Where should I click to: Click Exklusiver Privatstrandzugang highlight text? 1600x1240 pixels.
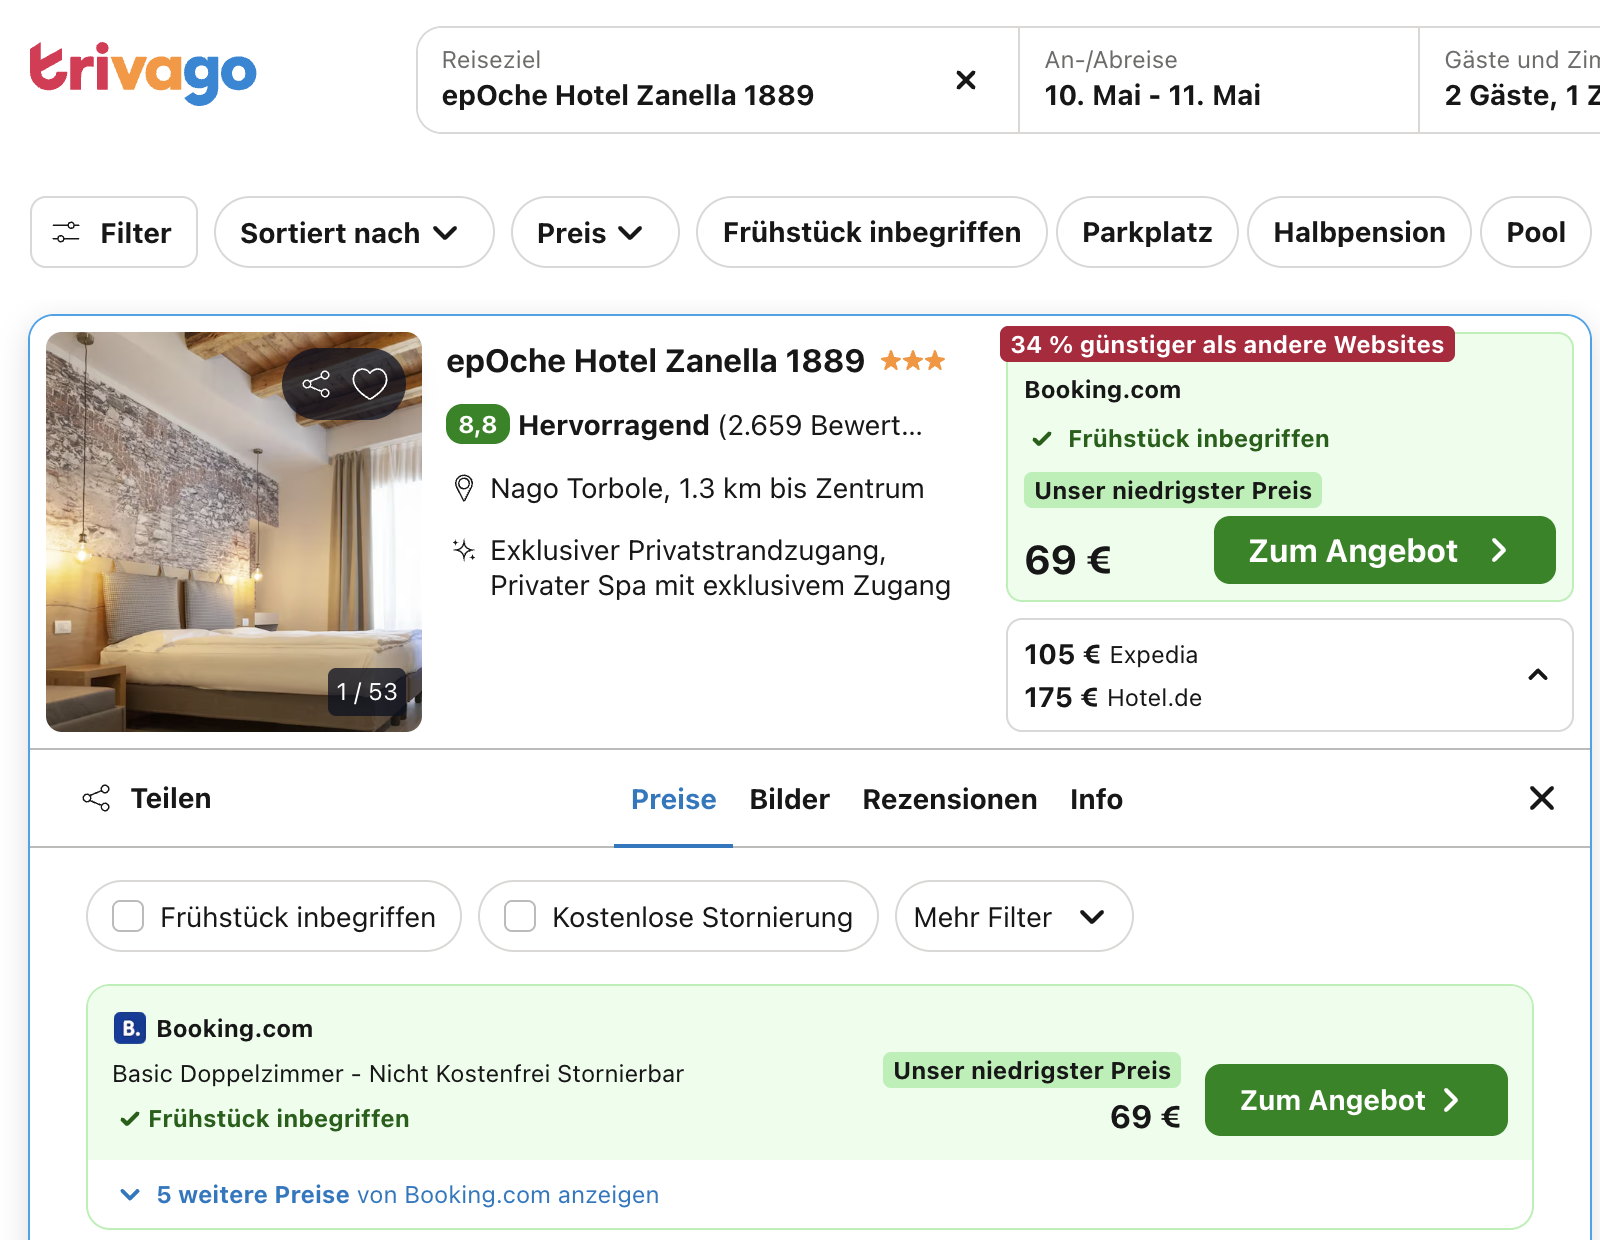[x=720, y=568]
